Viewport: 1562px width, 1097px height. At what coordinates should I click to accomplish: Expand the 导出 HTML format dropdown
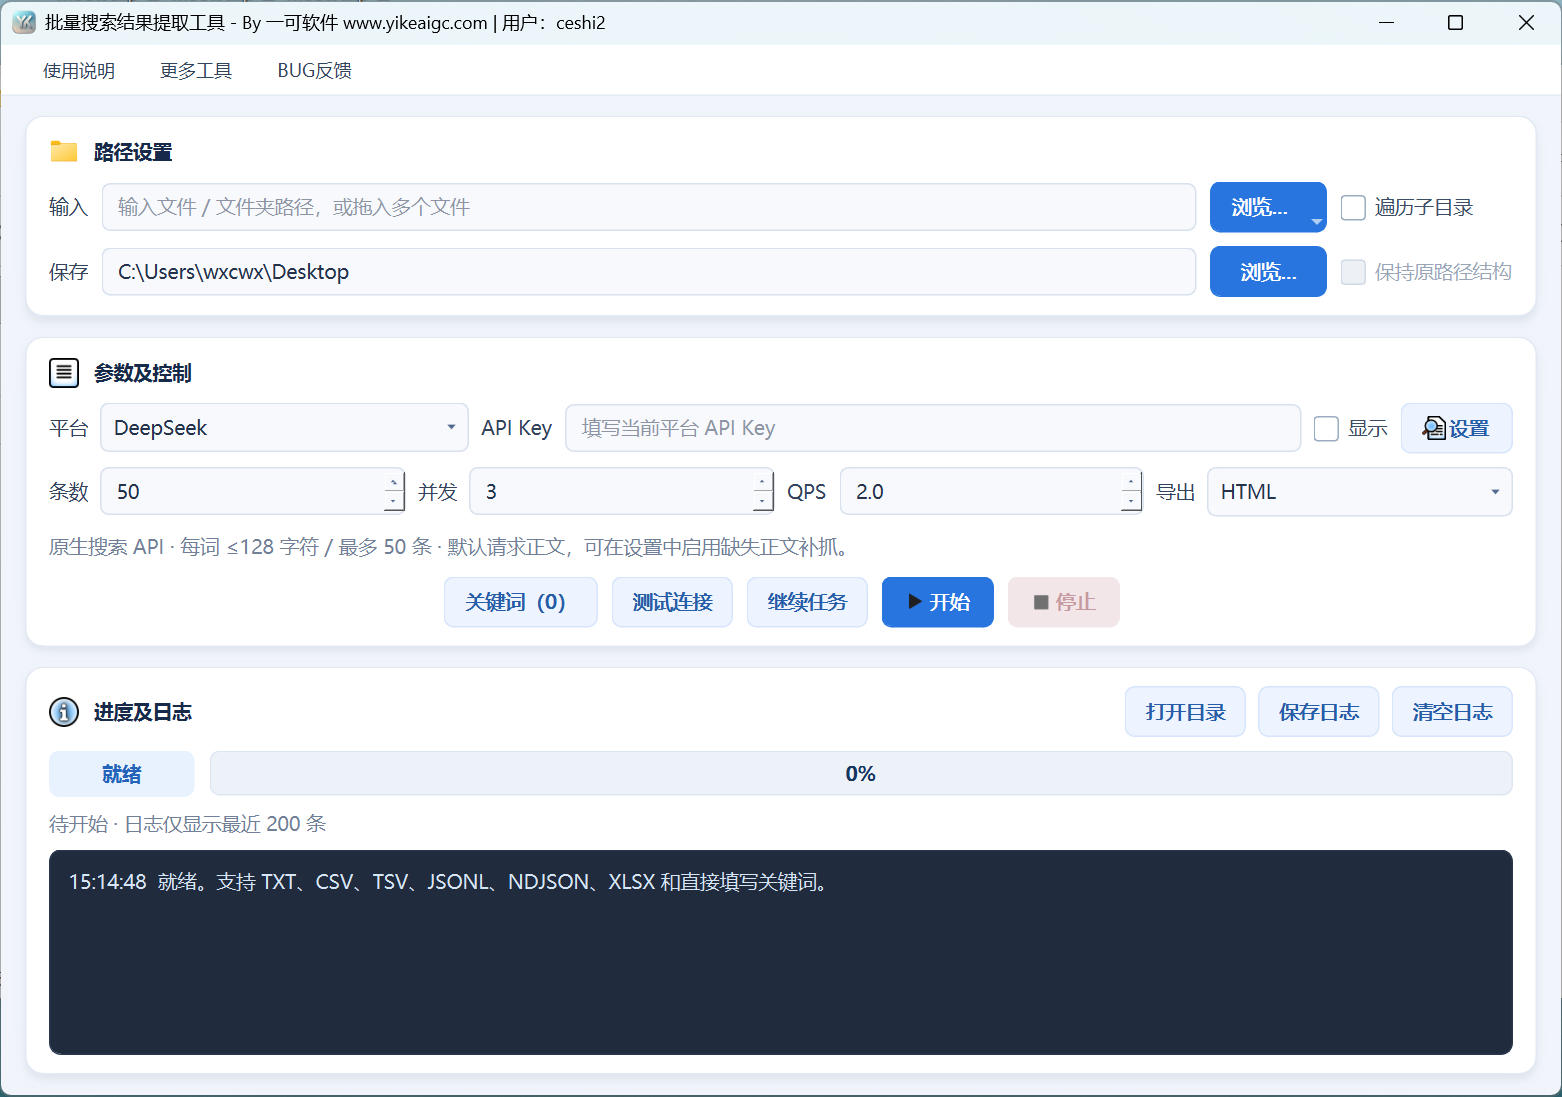[1360, 492]
